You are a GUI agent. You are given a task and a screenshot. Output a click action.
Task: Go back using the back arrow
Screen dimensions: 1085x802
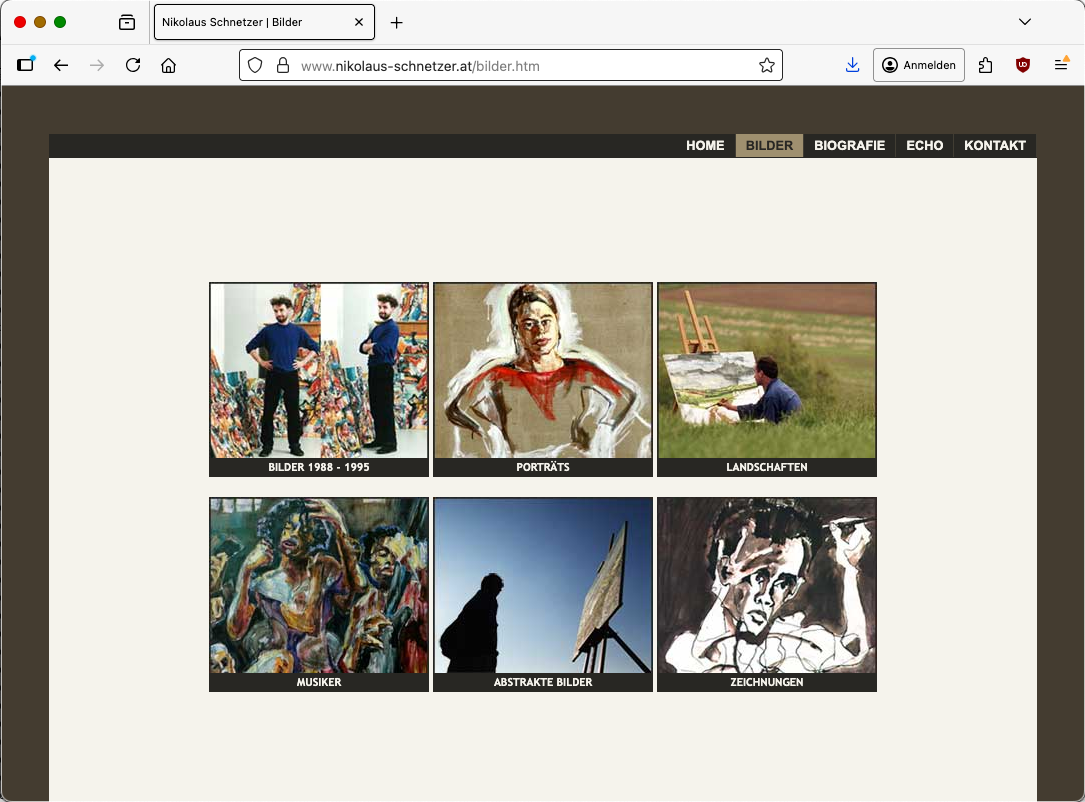[x=61, y=65]
